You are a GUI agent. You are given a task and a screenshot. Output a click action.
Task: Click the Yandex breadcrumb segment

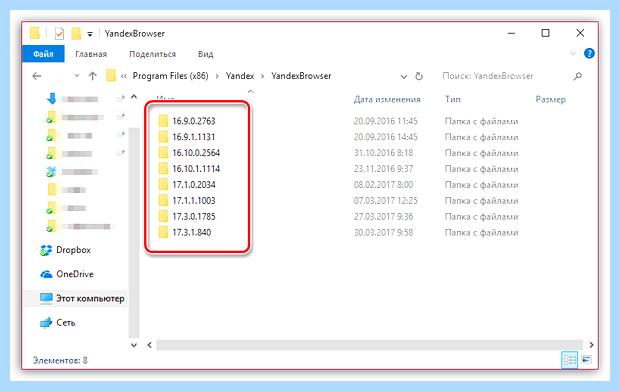pos(240,76)
